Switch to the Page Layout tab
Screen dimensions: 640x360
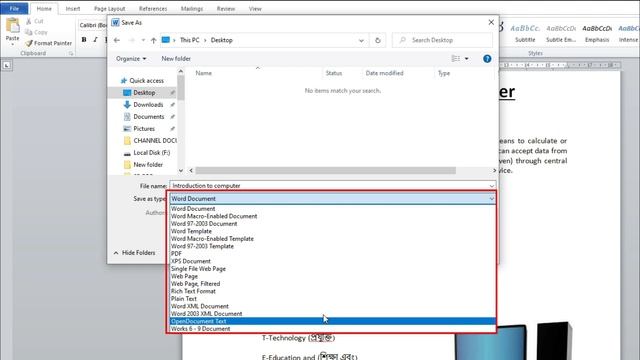[x=109, y=9]
